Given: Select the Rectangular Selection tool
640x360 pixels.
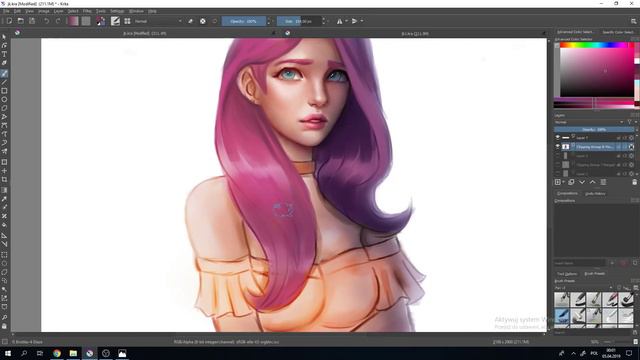Looking at the screenshot, I should click(x=4, y=255).
